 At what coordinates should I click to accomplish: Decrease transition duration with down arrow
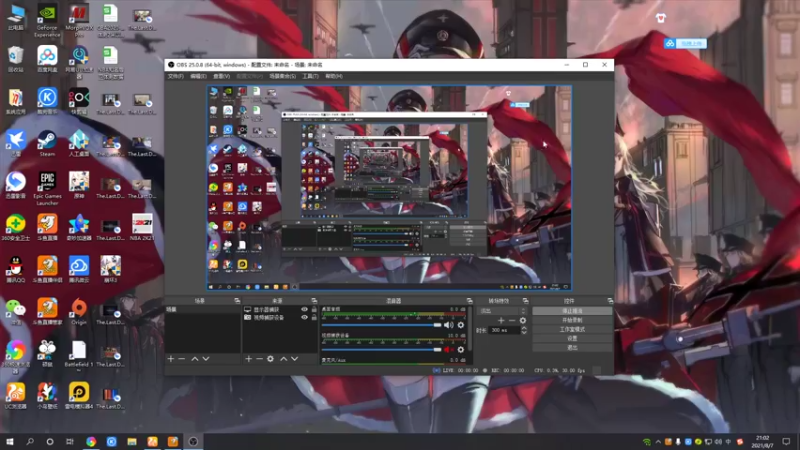[x=524, y=332]
